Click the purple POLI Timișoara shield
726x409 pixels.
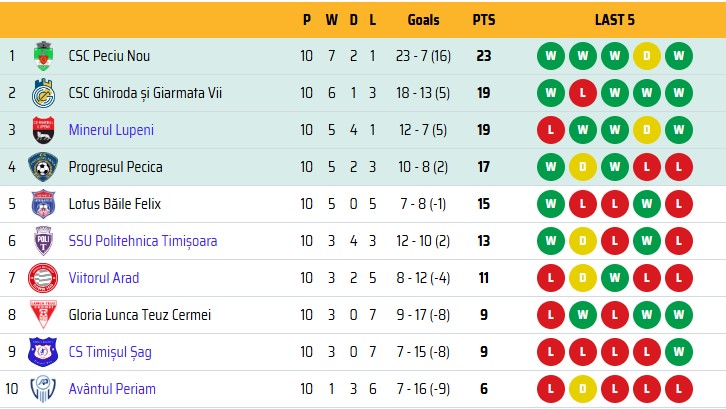click(43, 241)
